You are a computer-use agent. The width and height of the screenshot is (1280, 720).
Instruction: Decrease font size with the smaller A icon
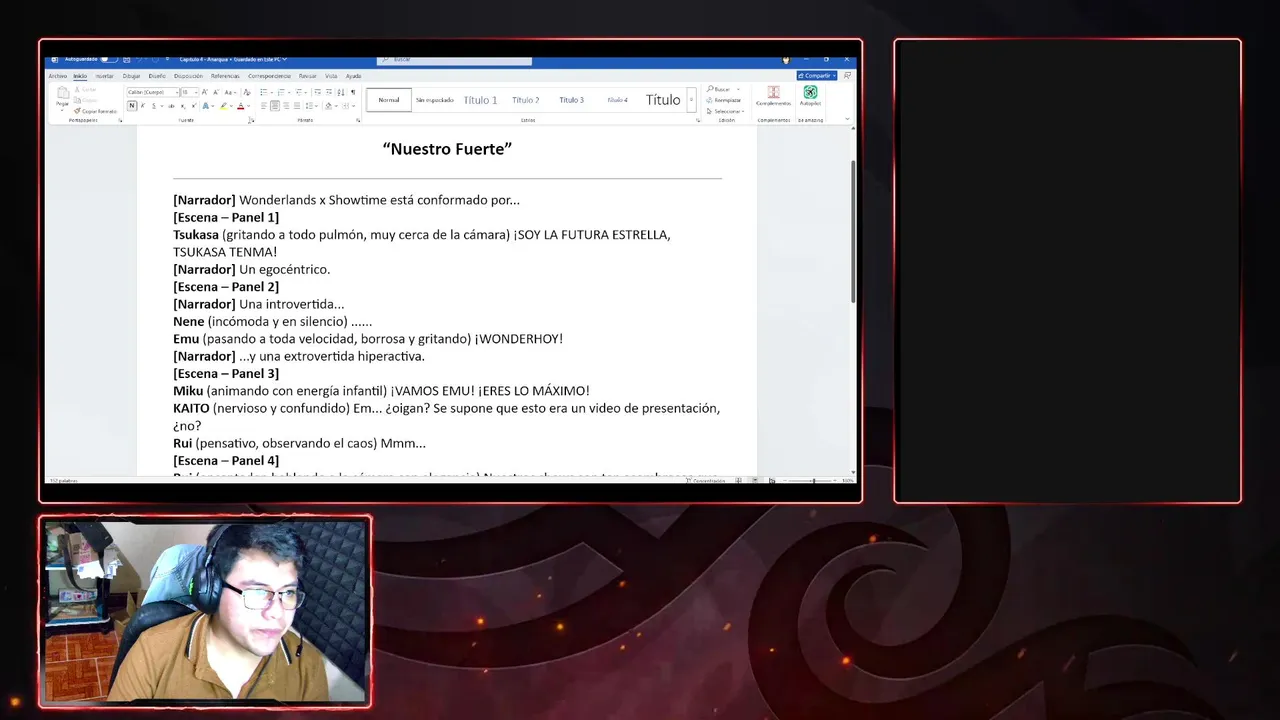(x=216, y=92)
